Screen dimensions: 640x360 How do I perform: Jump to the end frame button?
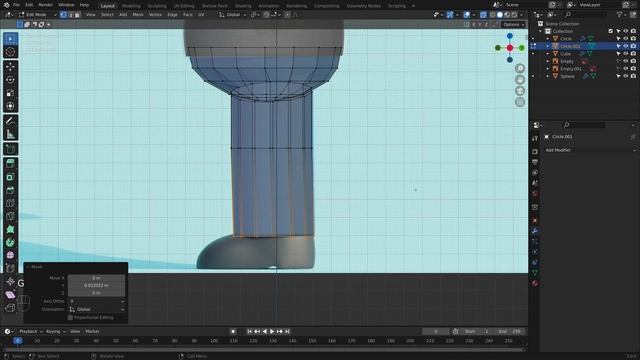(287, 331)
